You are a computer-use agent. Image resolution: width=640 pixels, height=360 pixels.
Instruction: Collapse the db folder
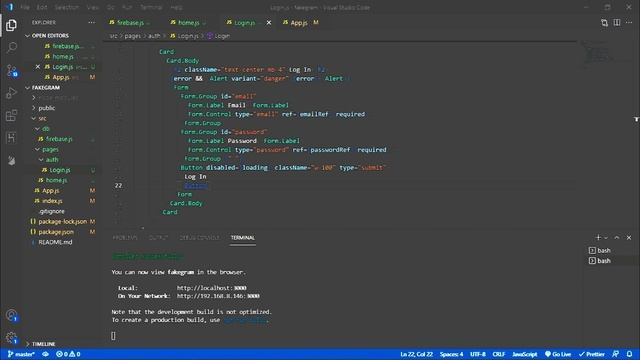pyautogui.click(x=46, y=129)
